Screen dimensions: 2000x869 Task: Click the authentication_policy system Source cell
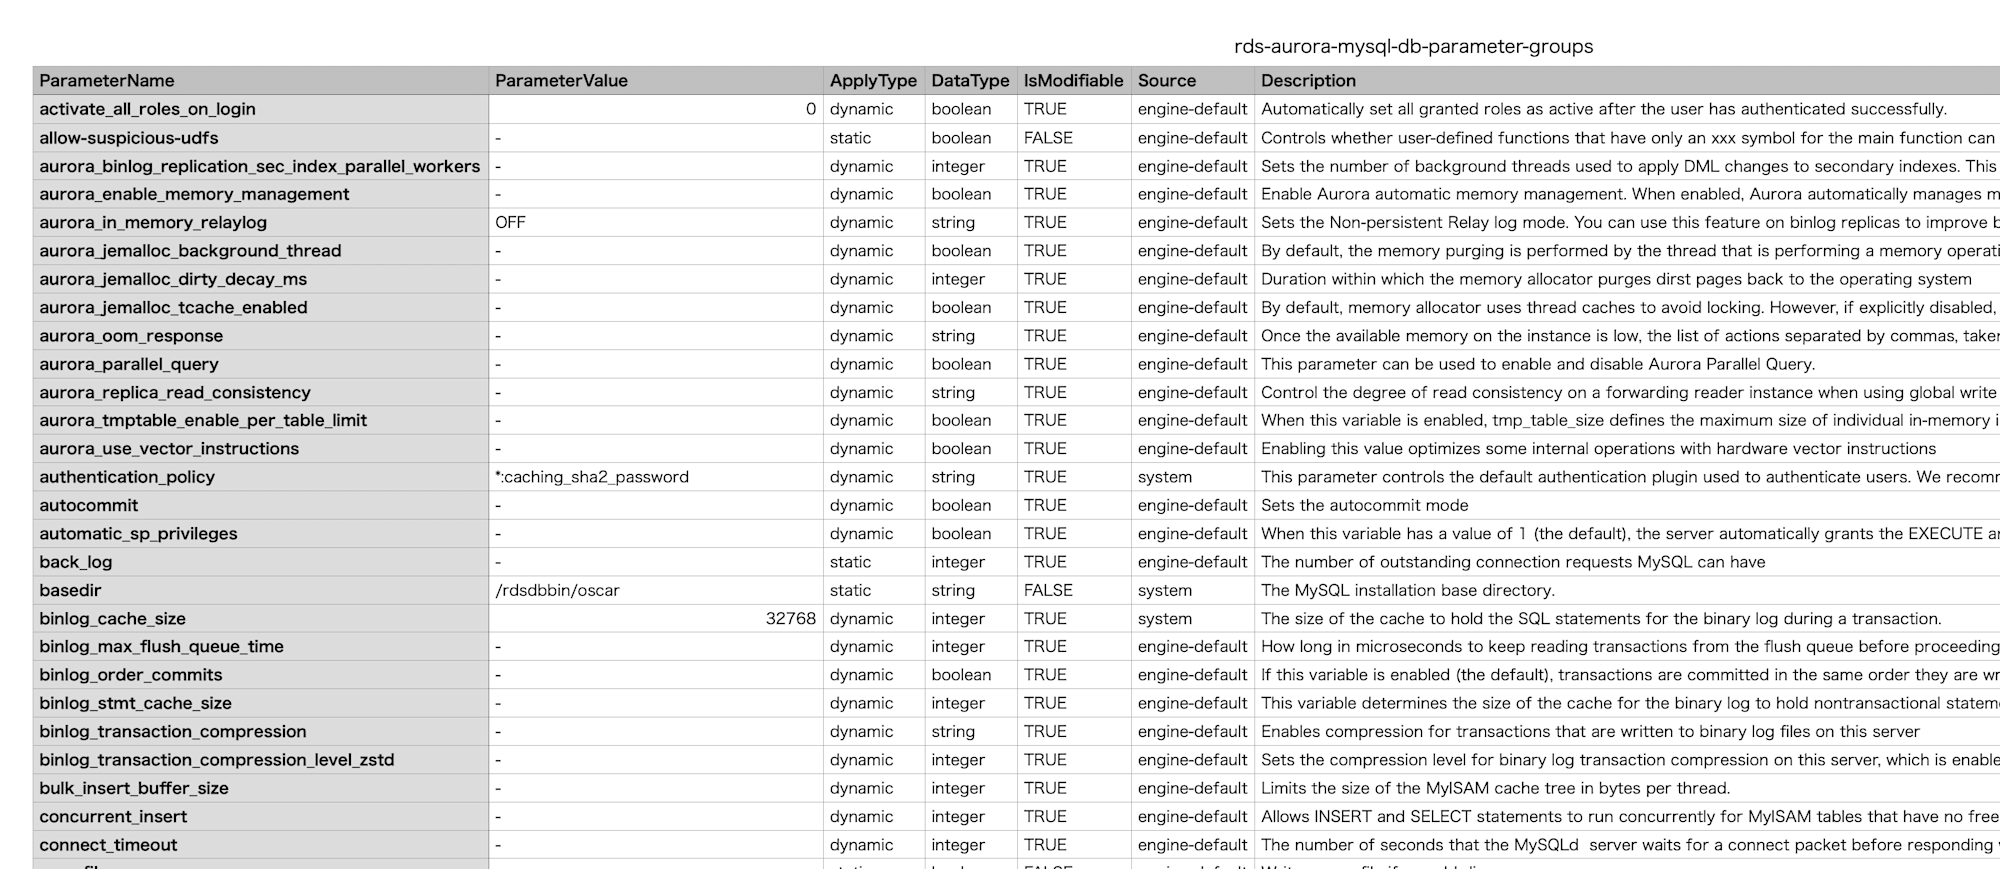tap(1192, 477)
